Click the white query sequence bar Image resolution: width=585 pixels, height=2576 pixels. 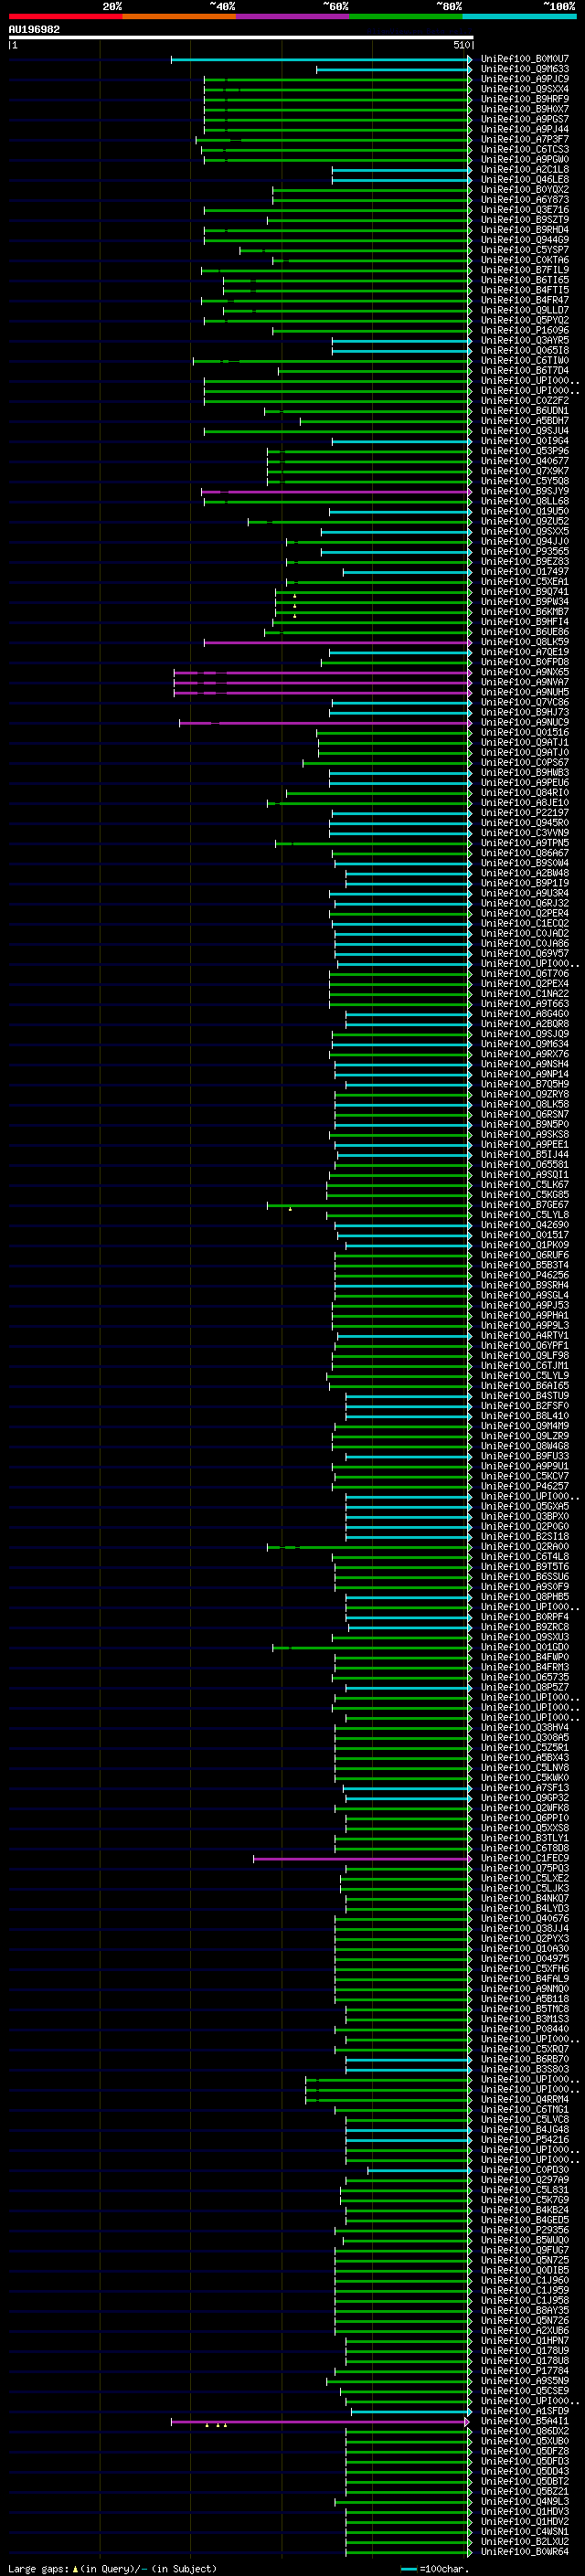pyautogui.click(x=241, y=37)
